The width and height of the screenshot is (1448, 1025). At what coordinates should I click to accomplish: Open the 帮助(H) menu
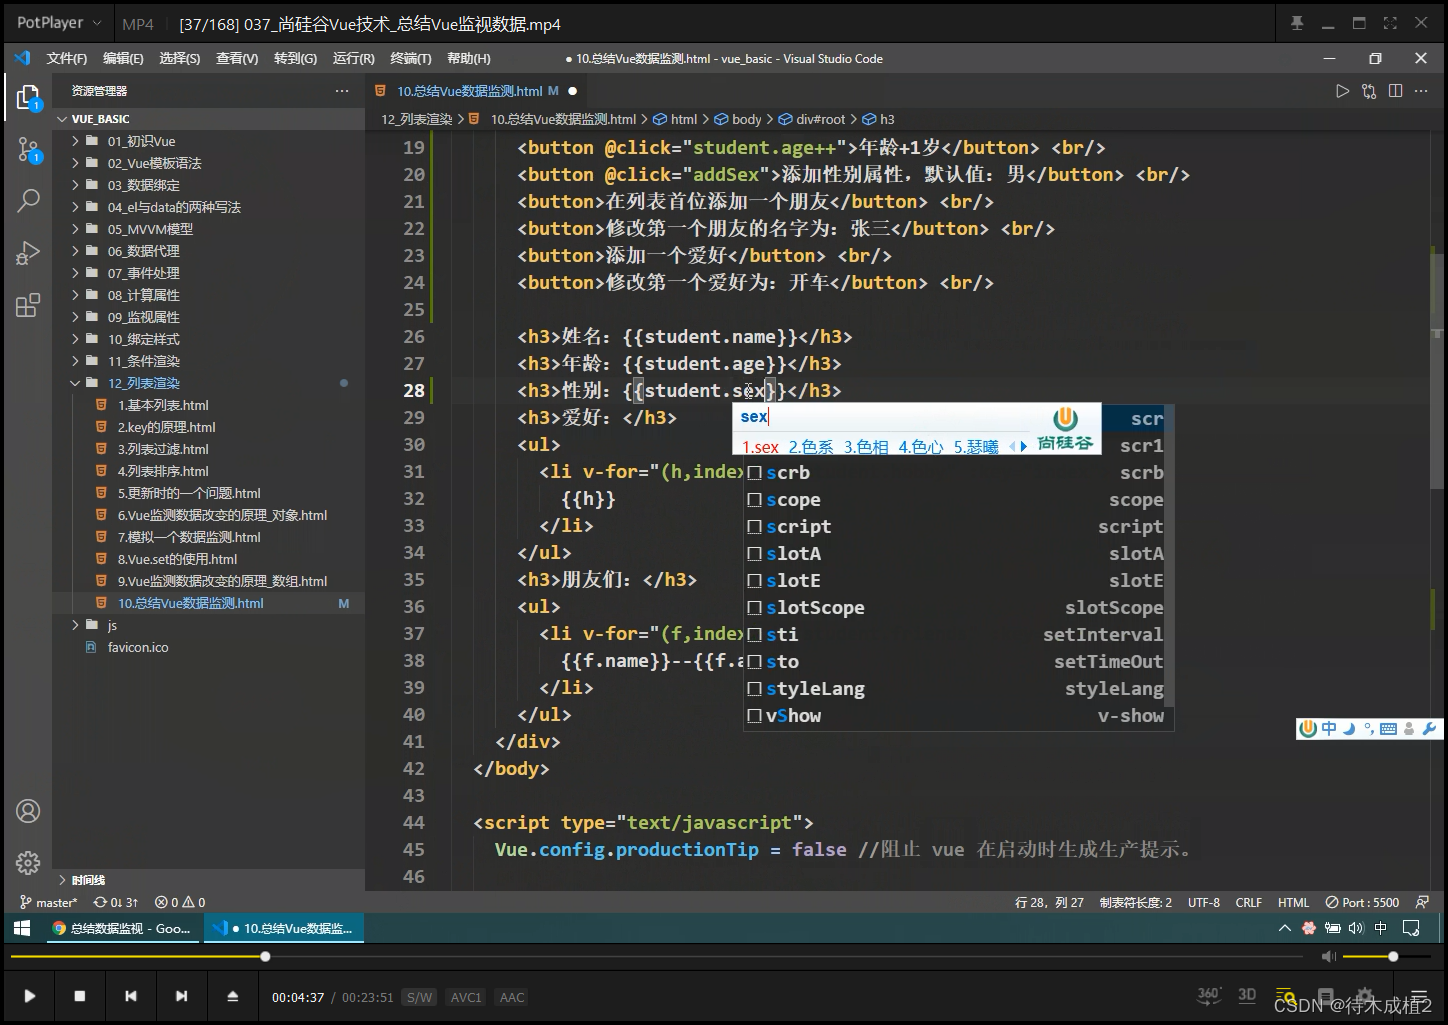coord(469,59)
